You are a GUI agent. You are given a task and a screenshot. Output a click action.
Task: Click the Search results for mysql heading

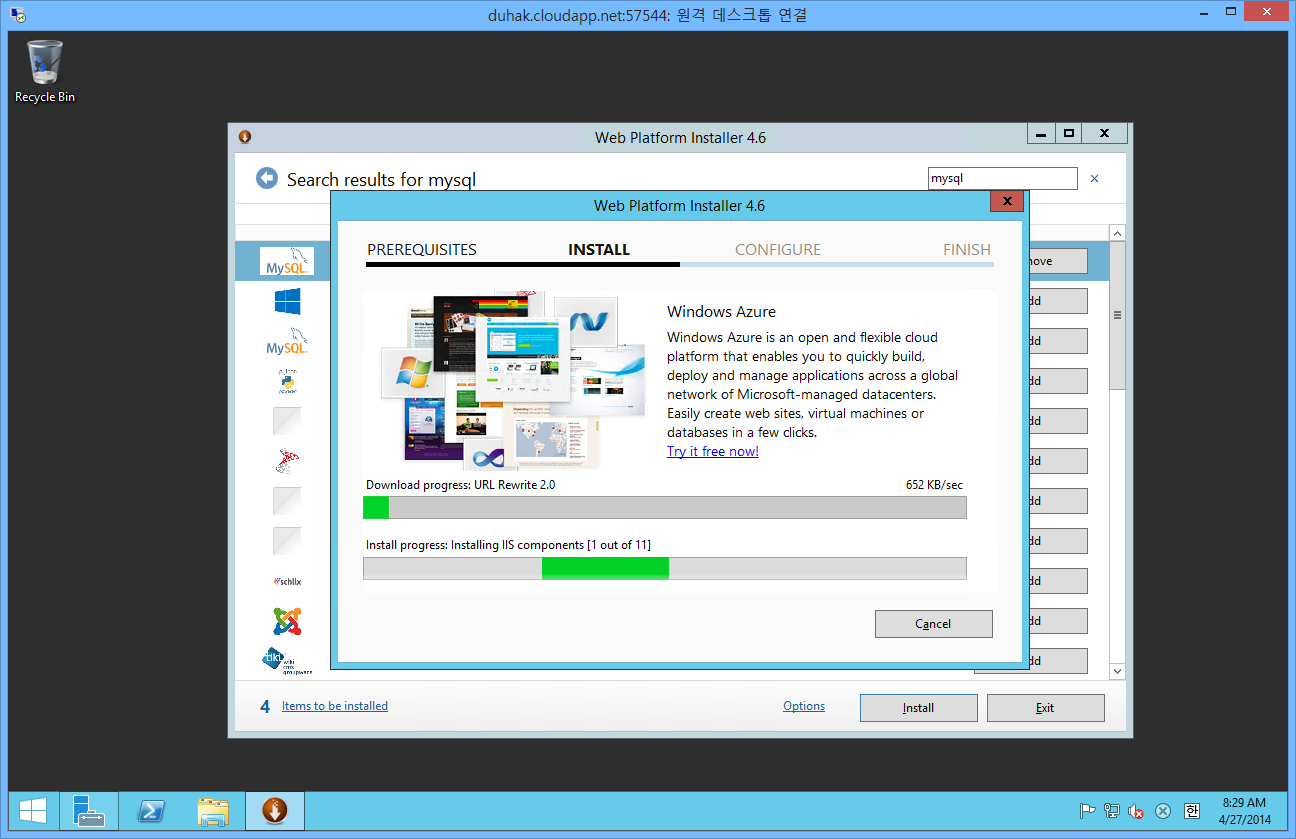pyautogui.click(x=381, y=180)
